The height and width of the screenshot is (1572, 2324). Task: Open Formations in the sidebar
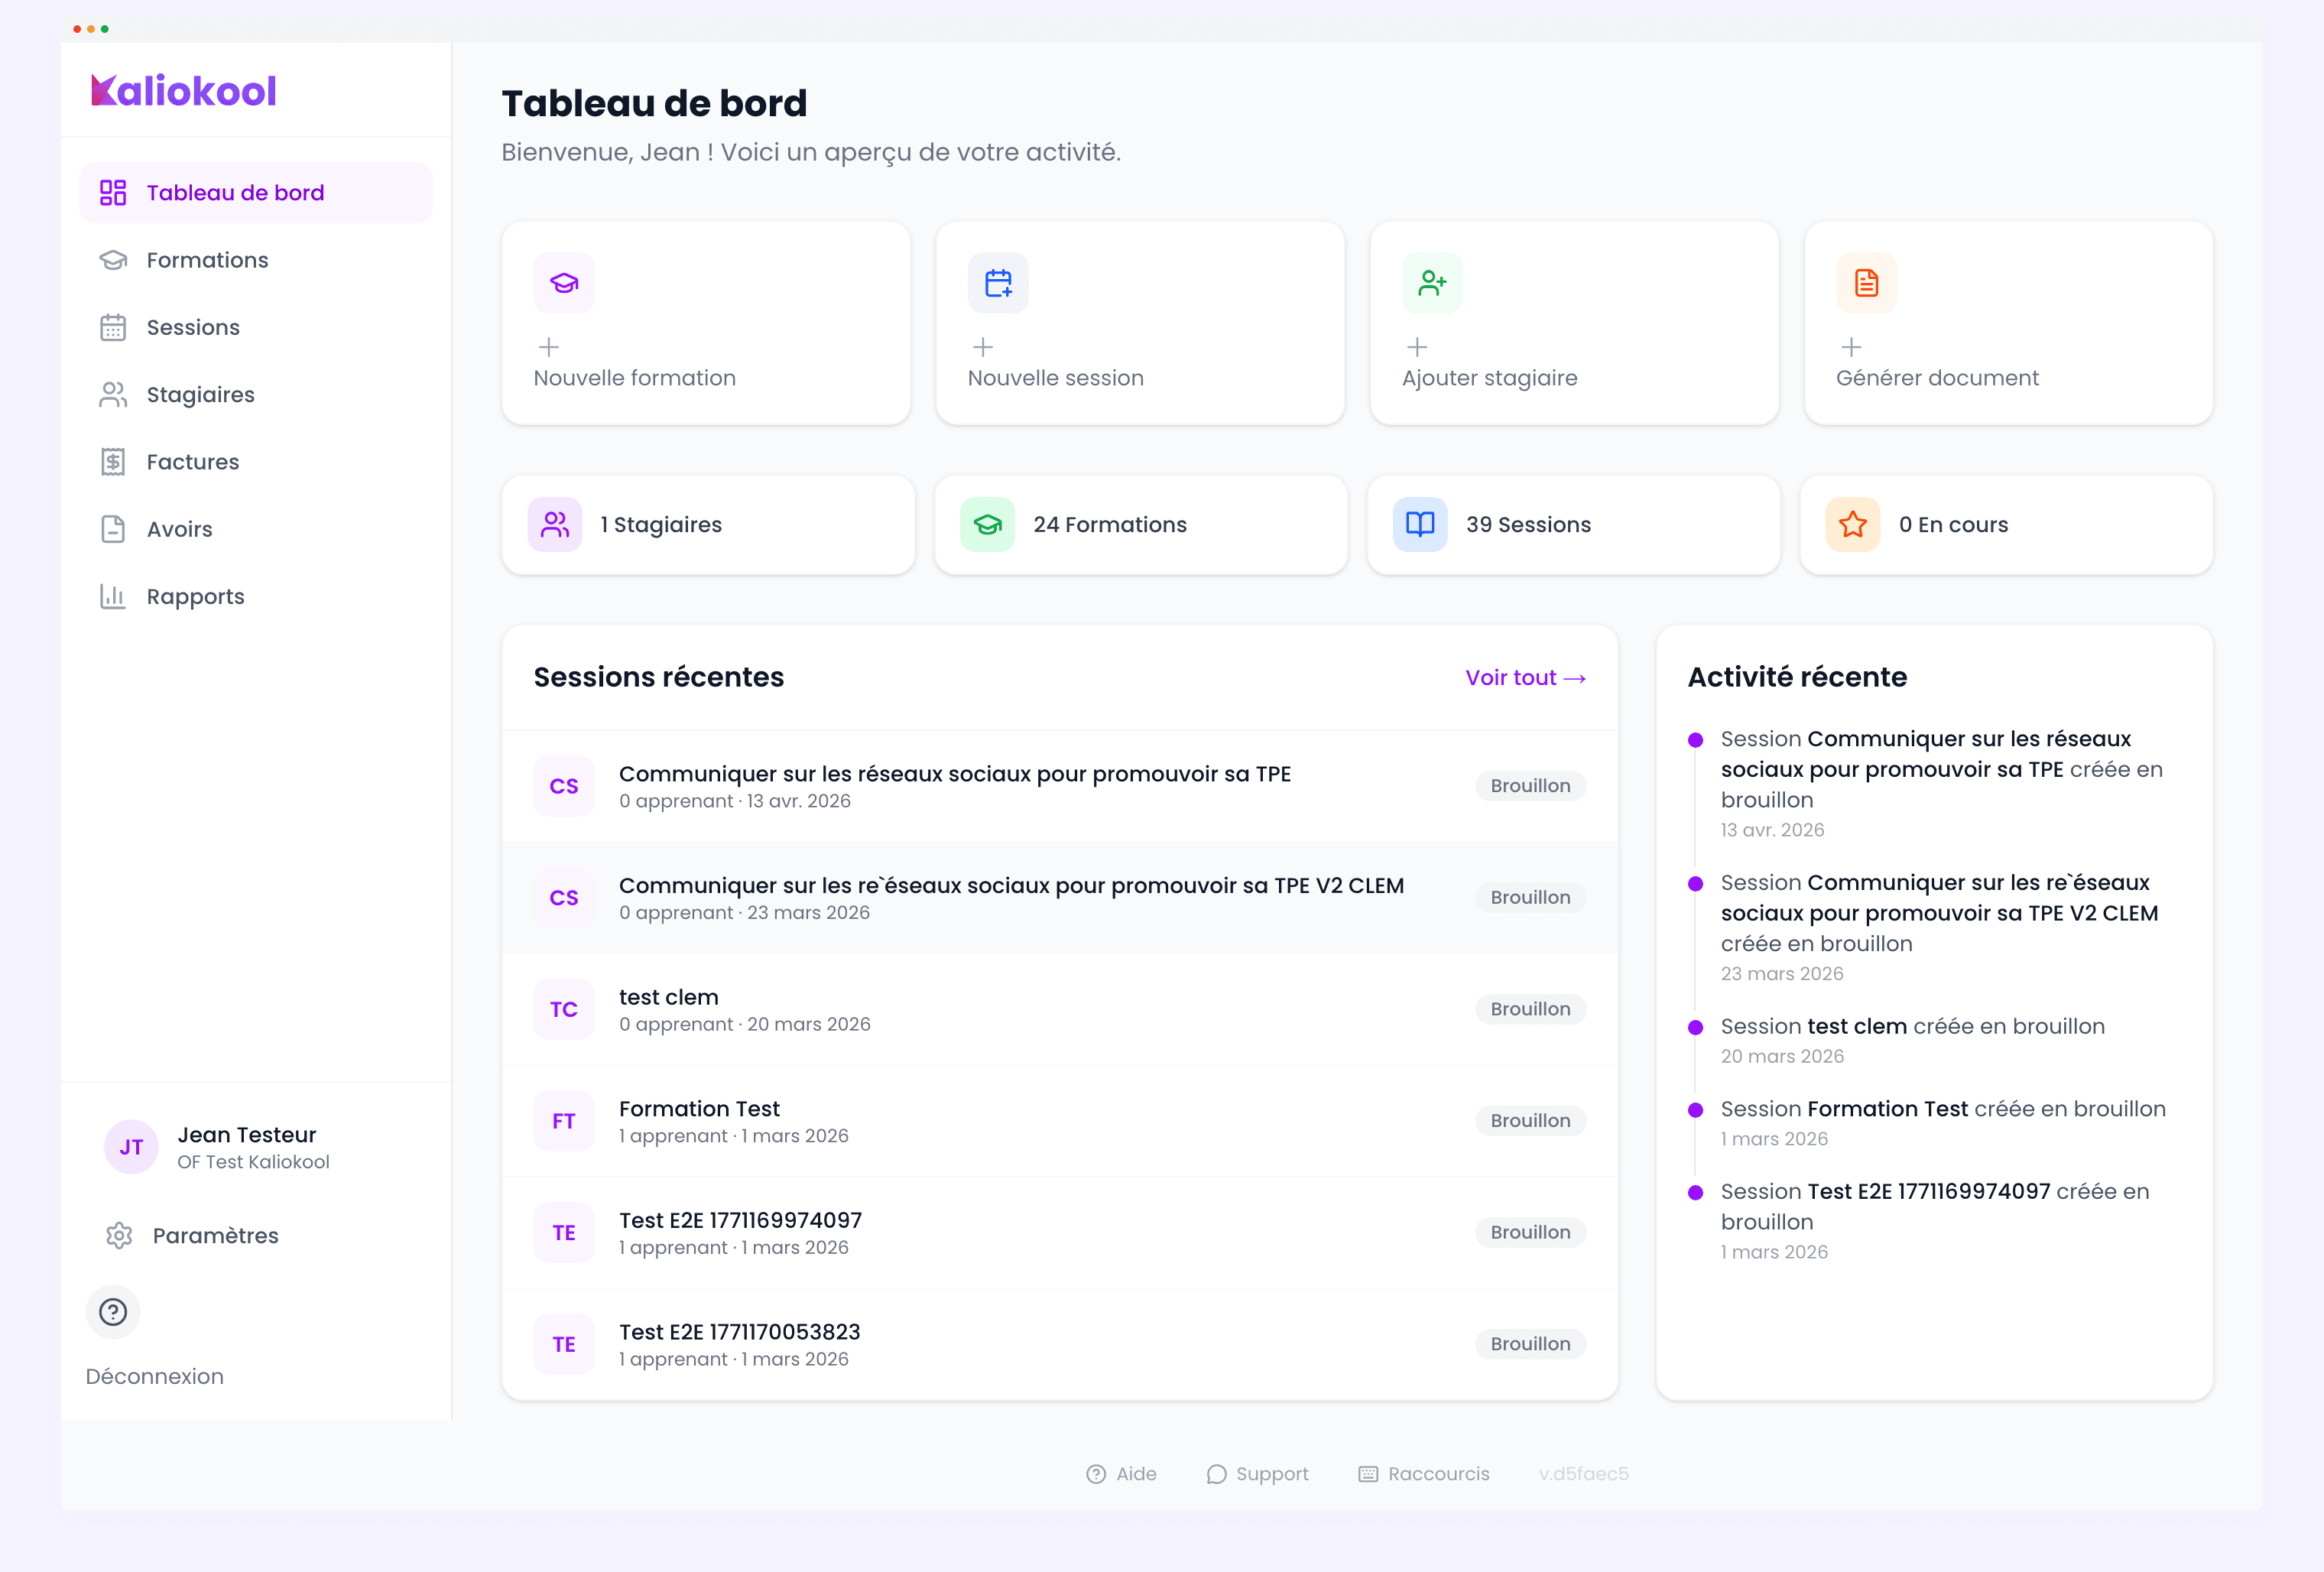[207, 260]
